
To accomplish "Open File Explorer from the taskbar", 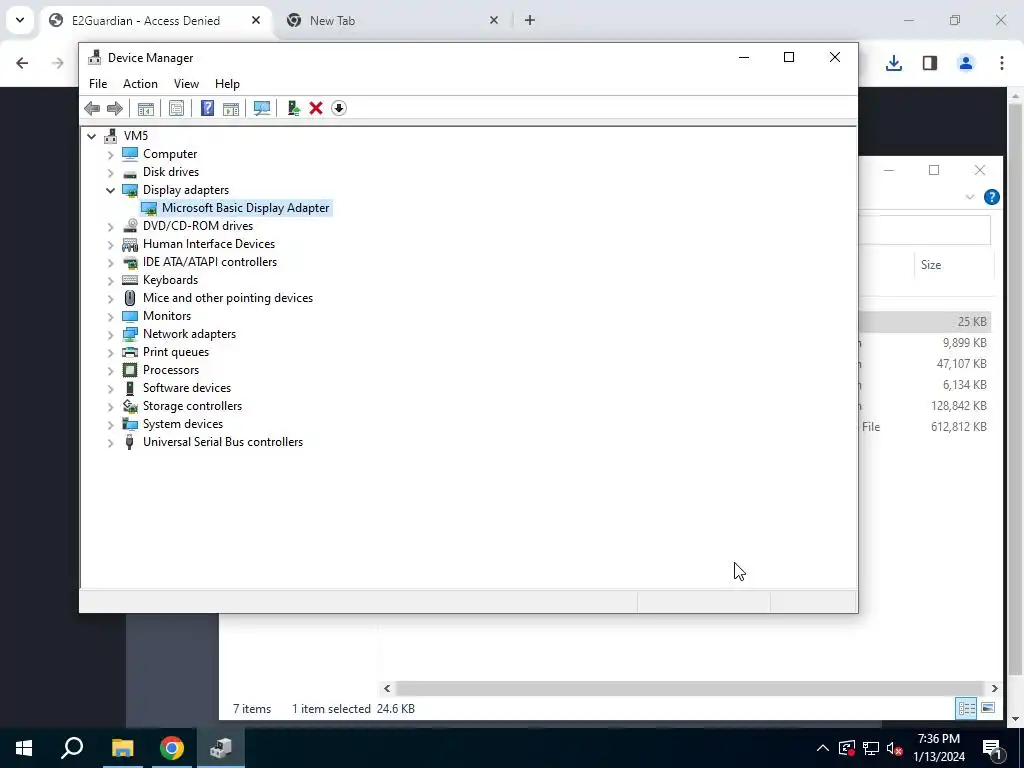I will pyautogui.click(x=122, y=748).
